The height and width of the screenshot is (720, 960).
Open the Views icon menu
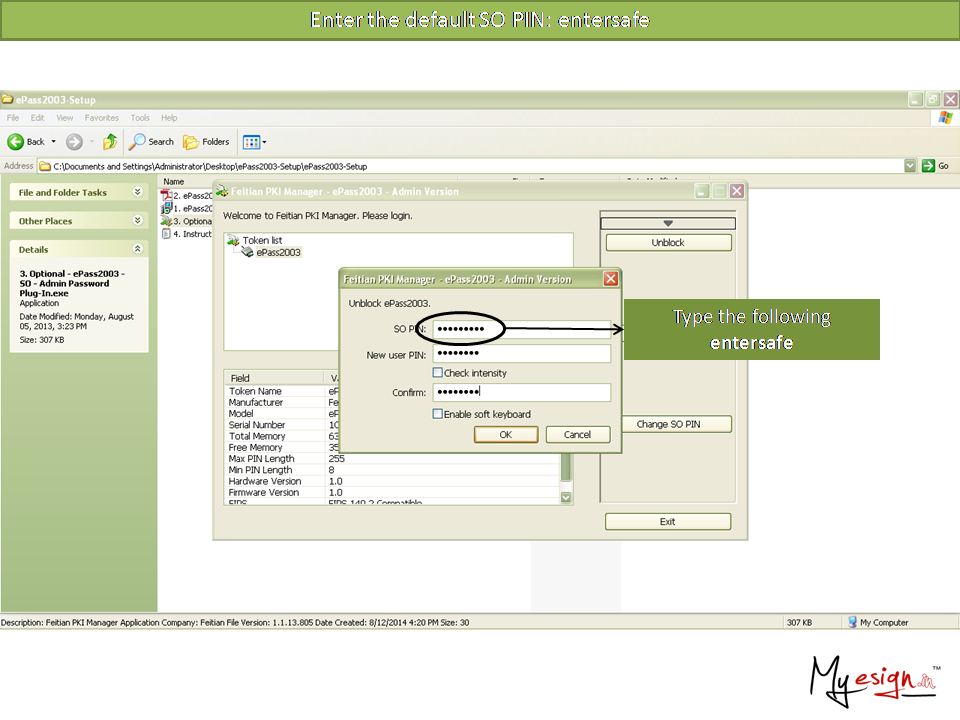pyautogui.click(x=254, y=142)
